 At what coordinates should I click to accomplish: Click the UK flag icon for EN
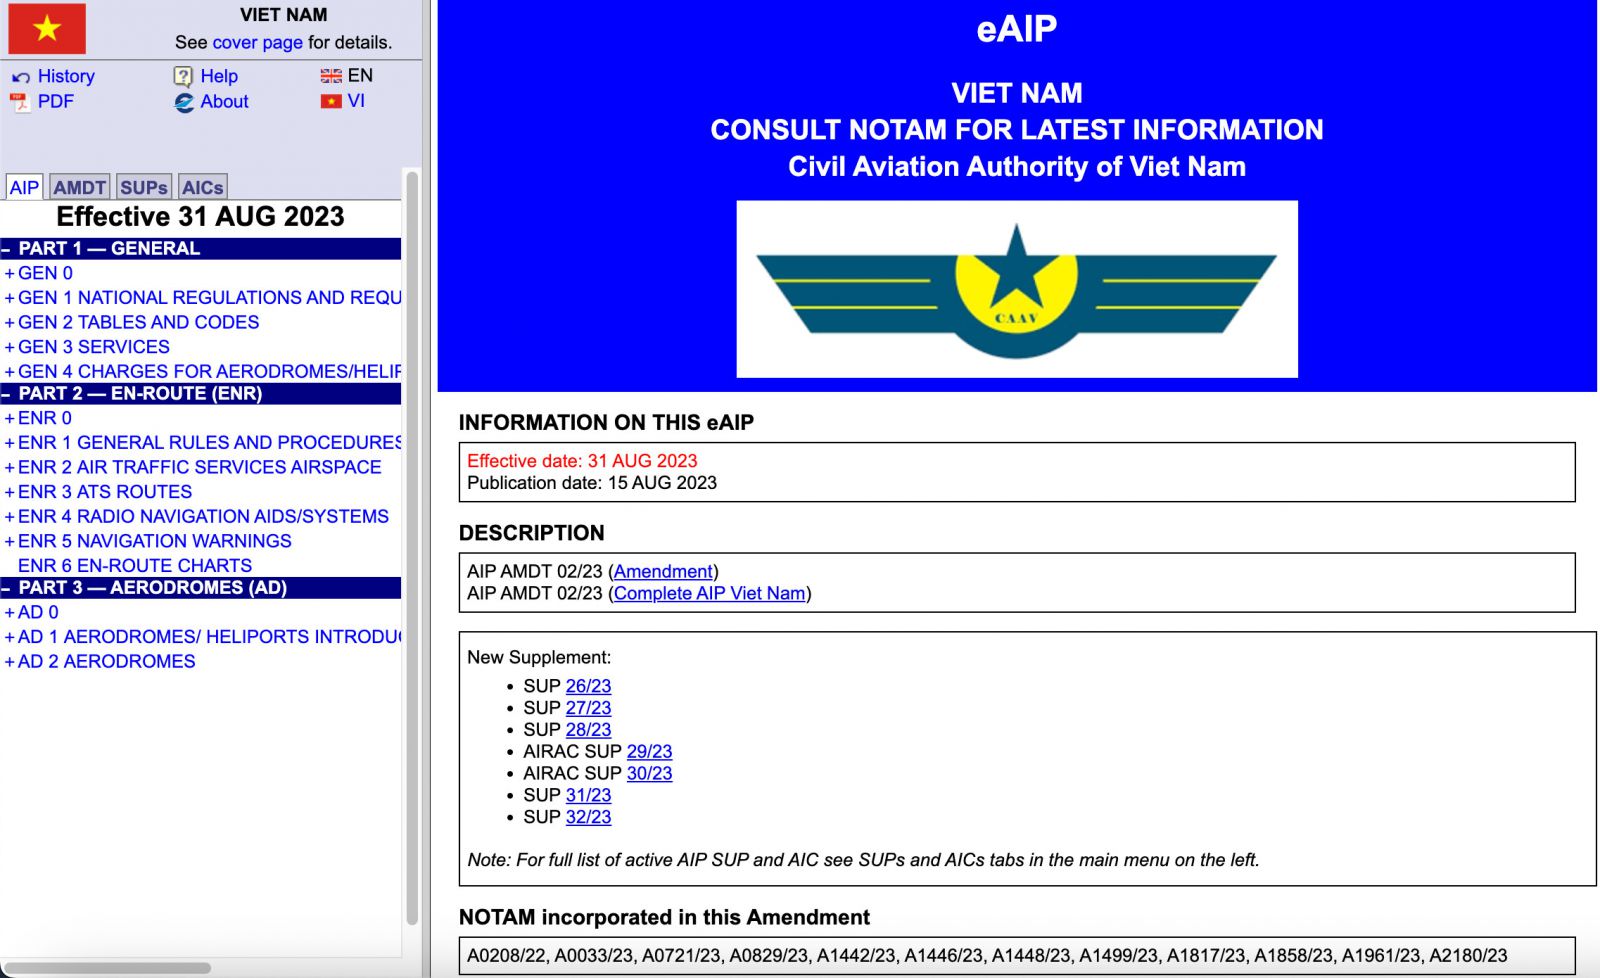(331, 76)
